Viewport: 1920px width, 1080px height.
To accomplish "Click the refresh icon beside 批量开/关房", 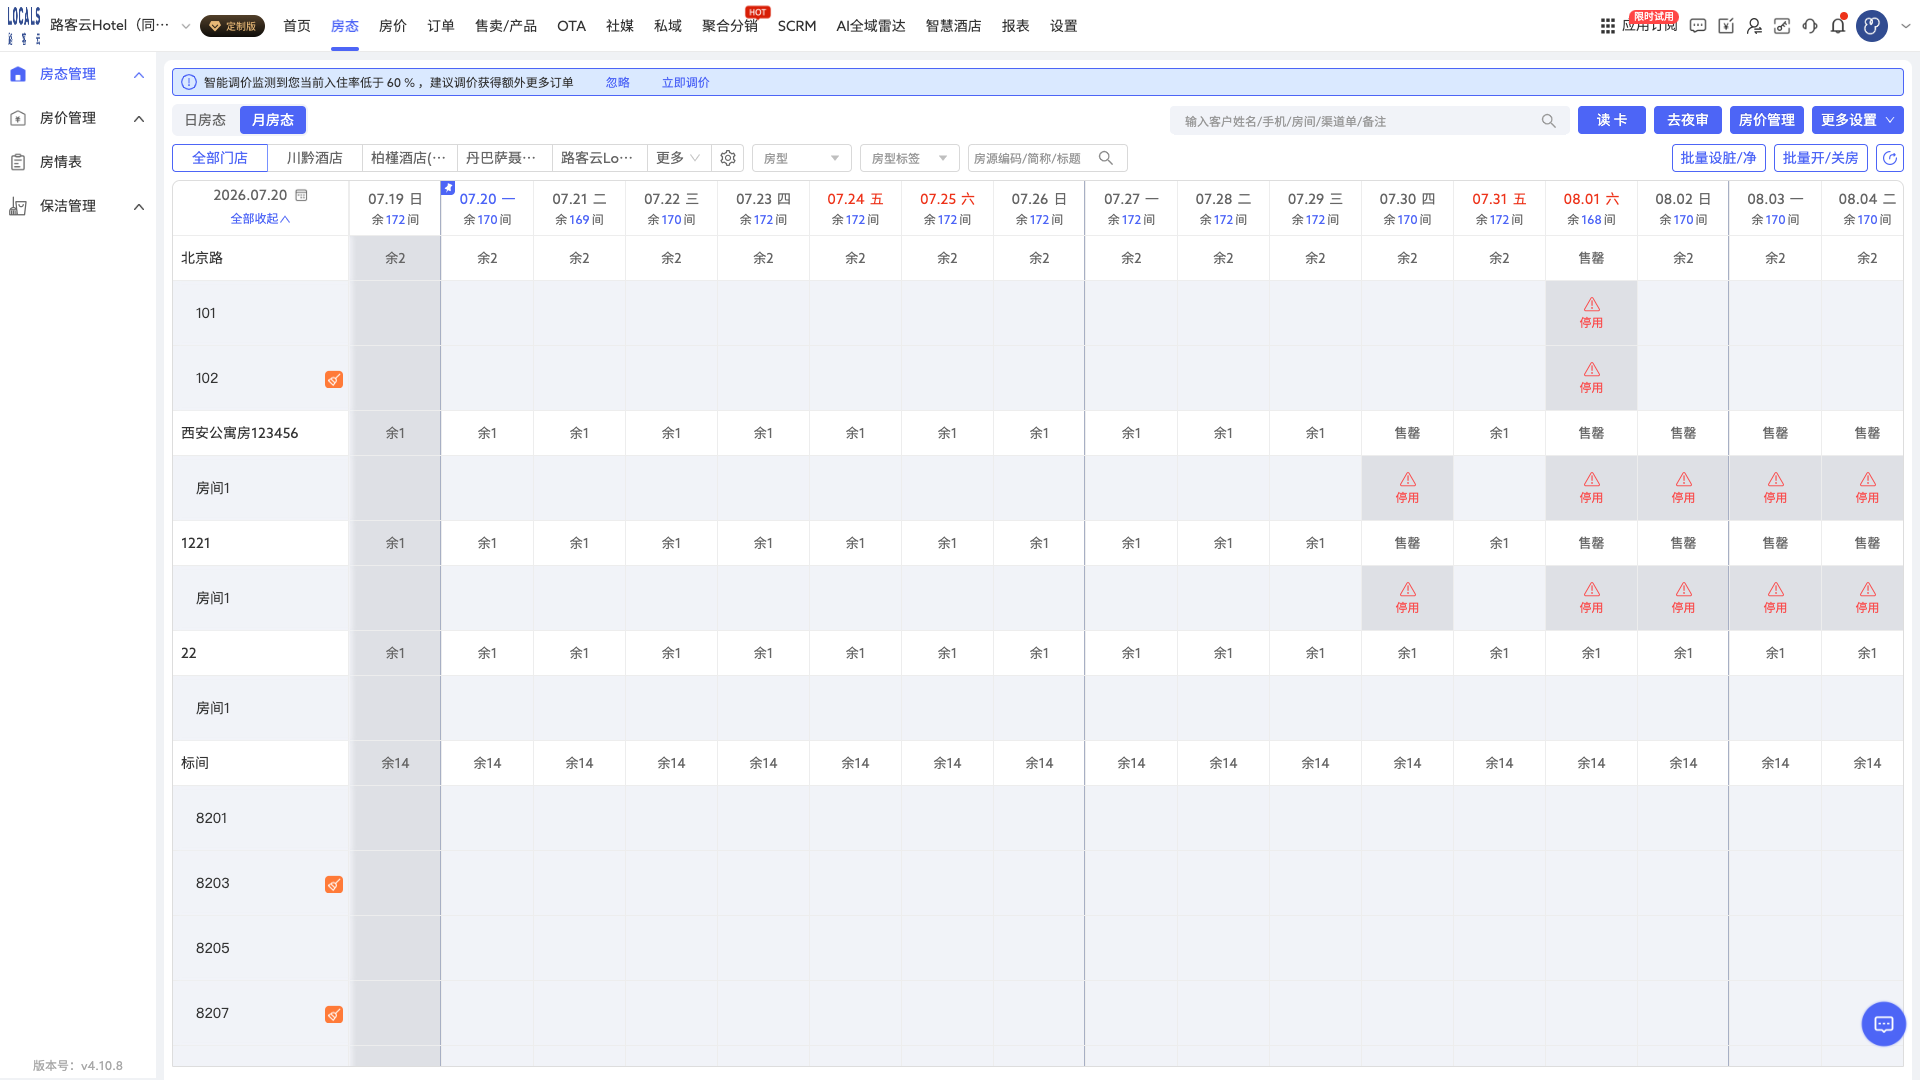I will tap(1890, 158).
